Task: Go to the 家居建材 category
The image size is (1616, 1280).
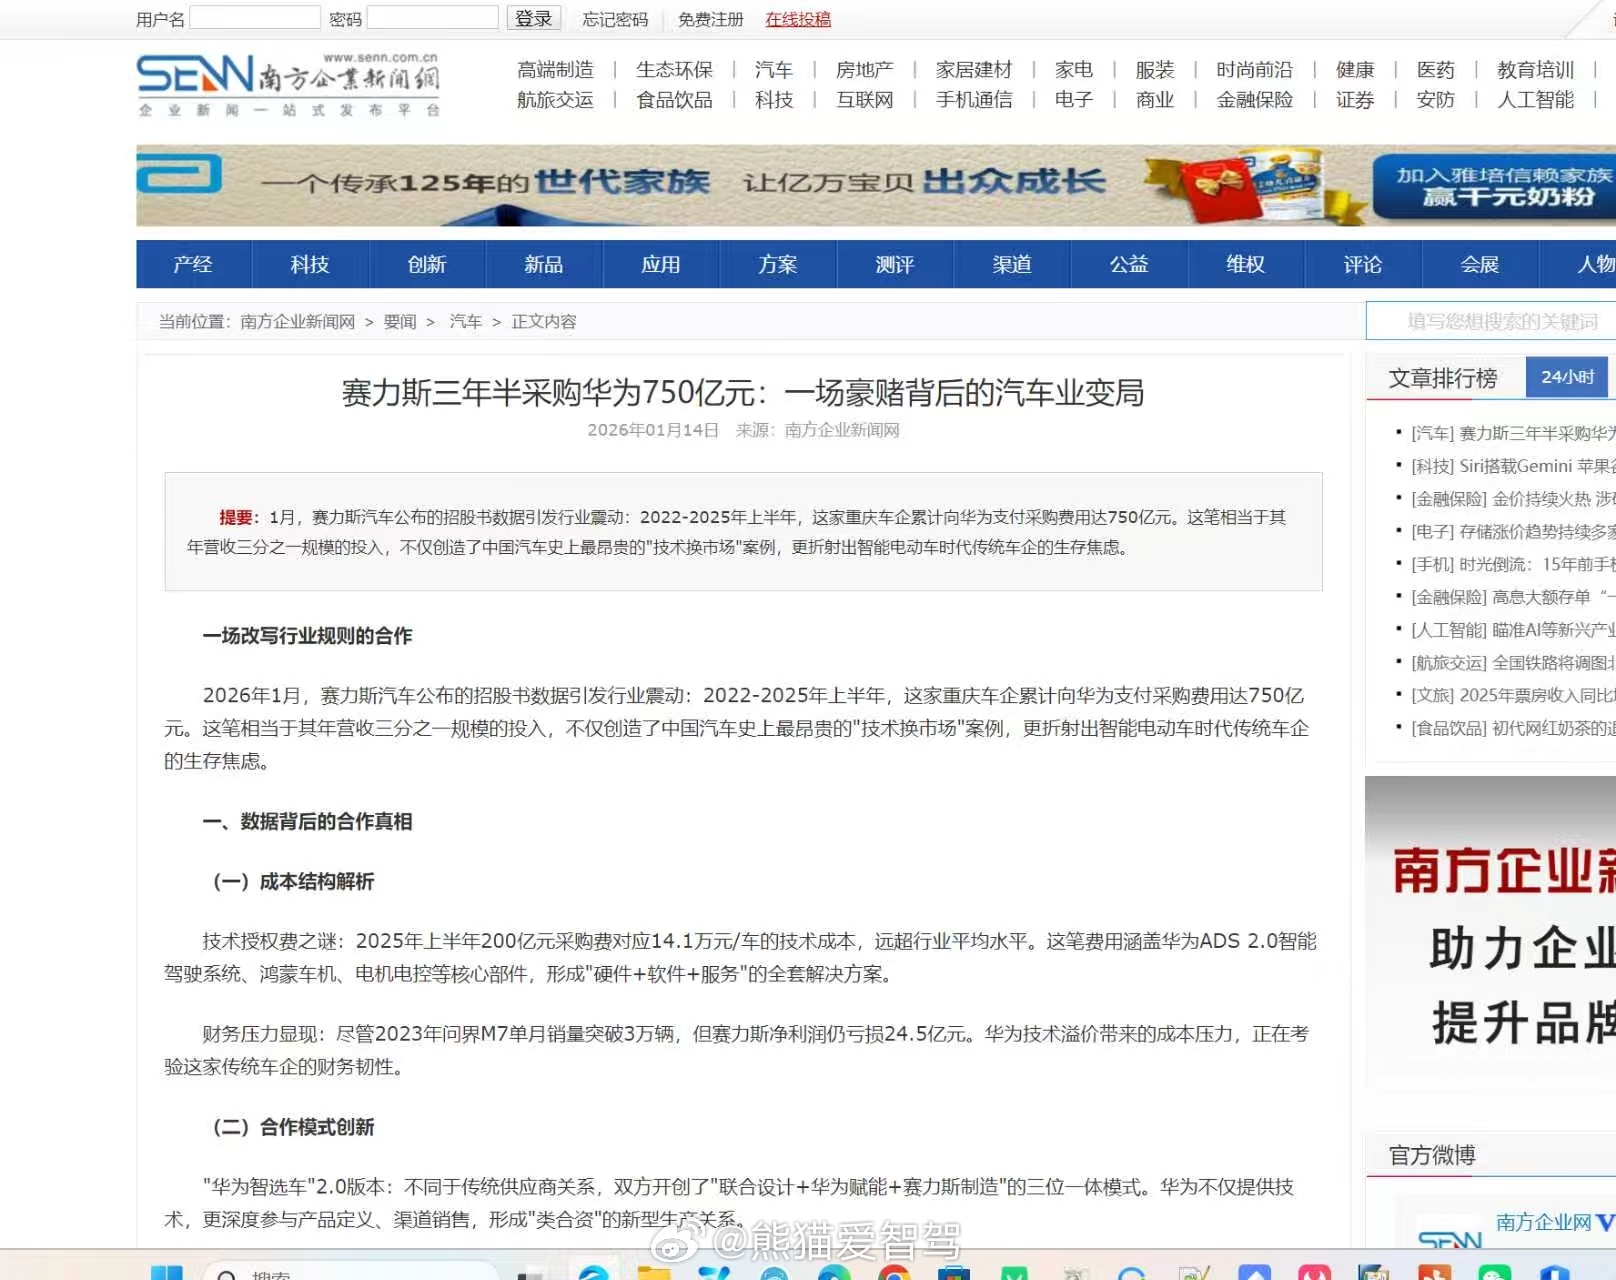Action: 974,70
